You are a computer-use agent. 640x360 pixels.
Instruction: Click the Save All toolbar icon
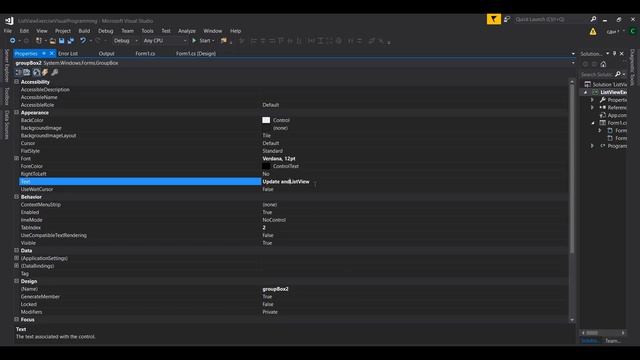pos(71,41)
